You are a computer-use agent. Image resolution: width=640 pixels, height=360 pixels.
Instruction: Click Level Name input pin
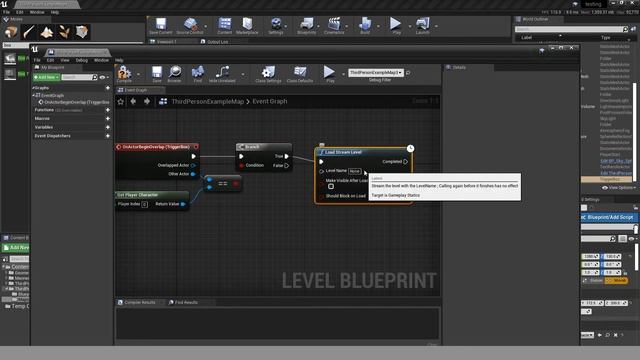[x=322, y=171]
